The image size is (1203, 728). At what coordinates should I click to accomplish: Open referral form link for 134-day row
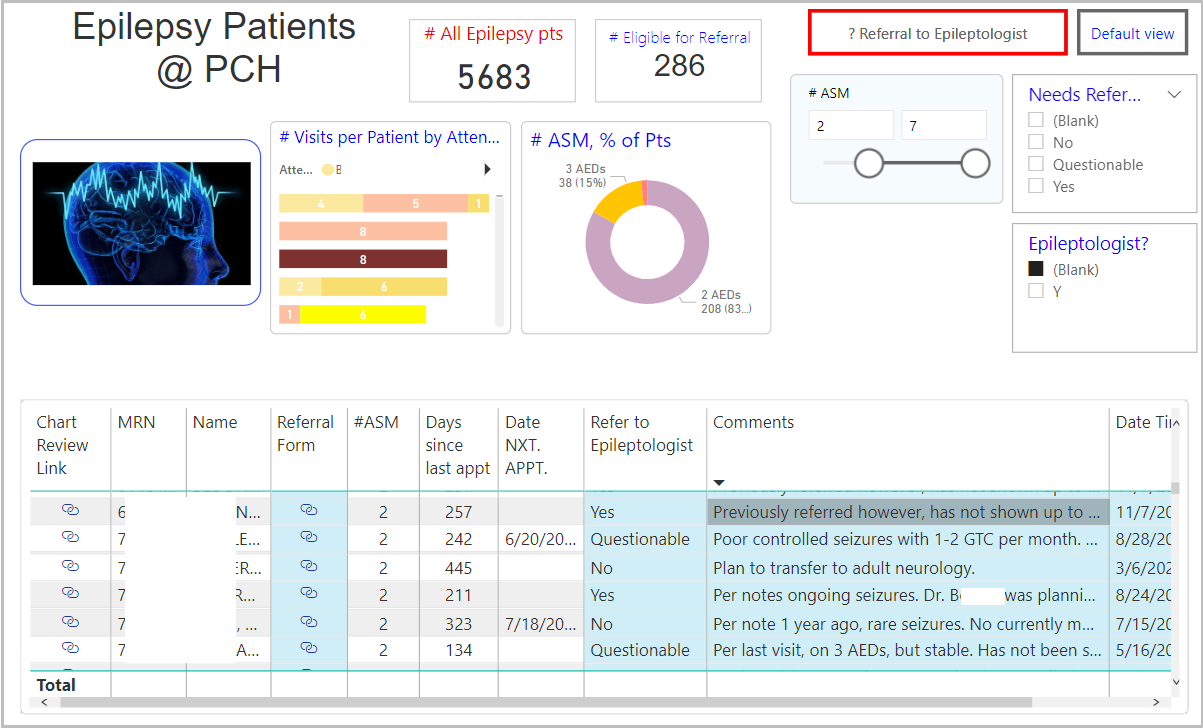click(x=309, y=650)
